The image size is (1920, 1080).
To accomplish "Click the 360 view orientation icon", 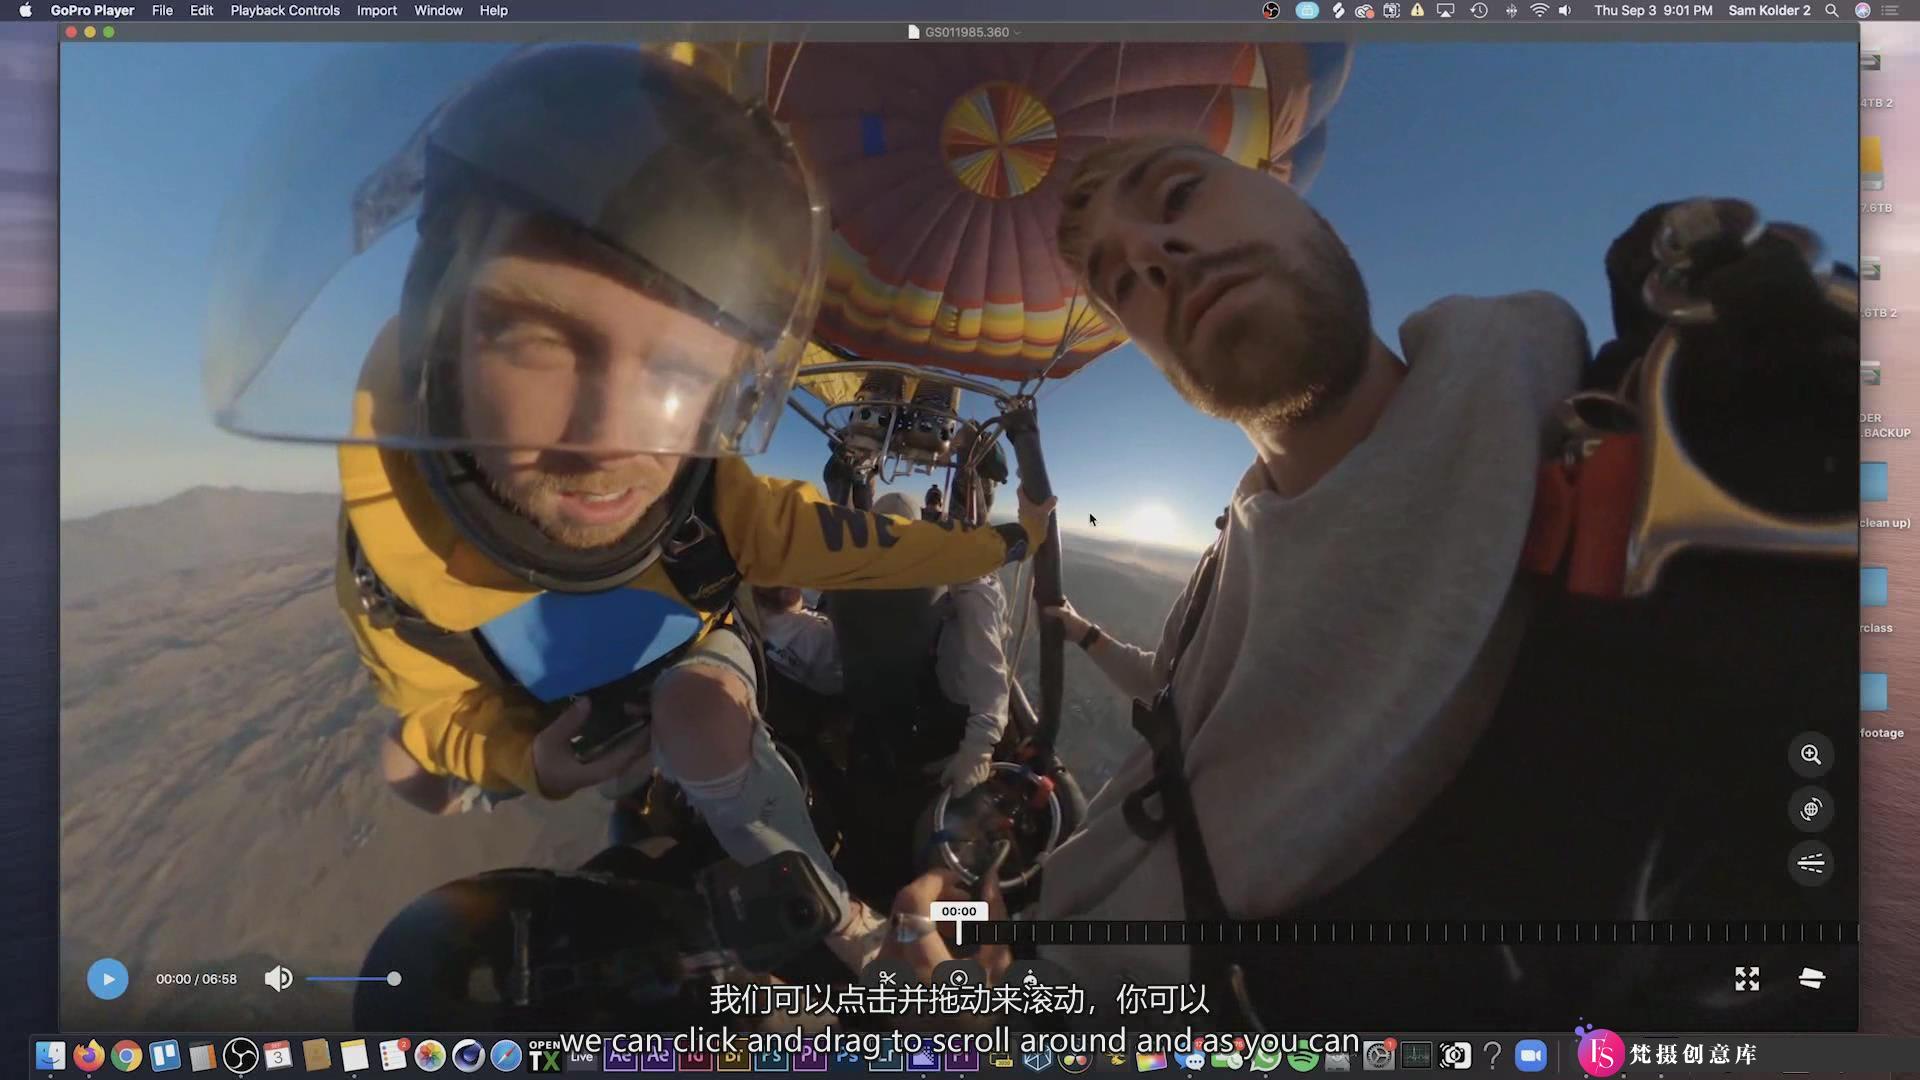I will point(1811,808).
